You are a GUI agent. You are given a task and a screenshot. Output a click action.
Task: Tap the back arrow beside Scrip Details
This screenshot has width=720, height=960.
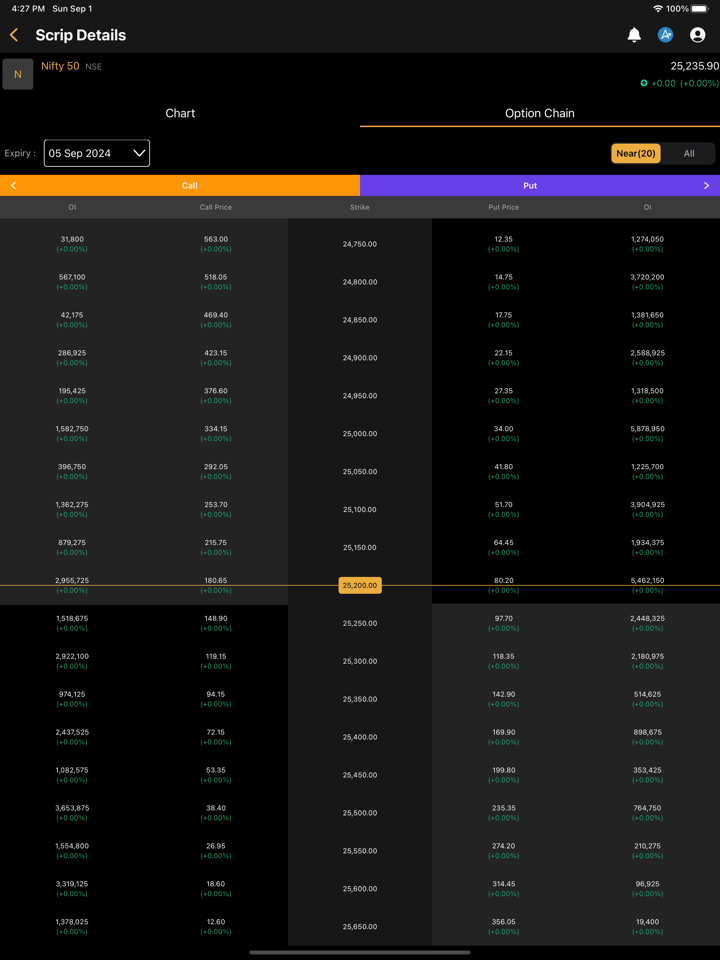14,35
